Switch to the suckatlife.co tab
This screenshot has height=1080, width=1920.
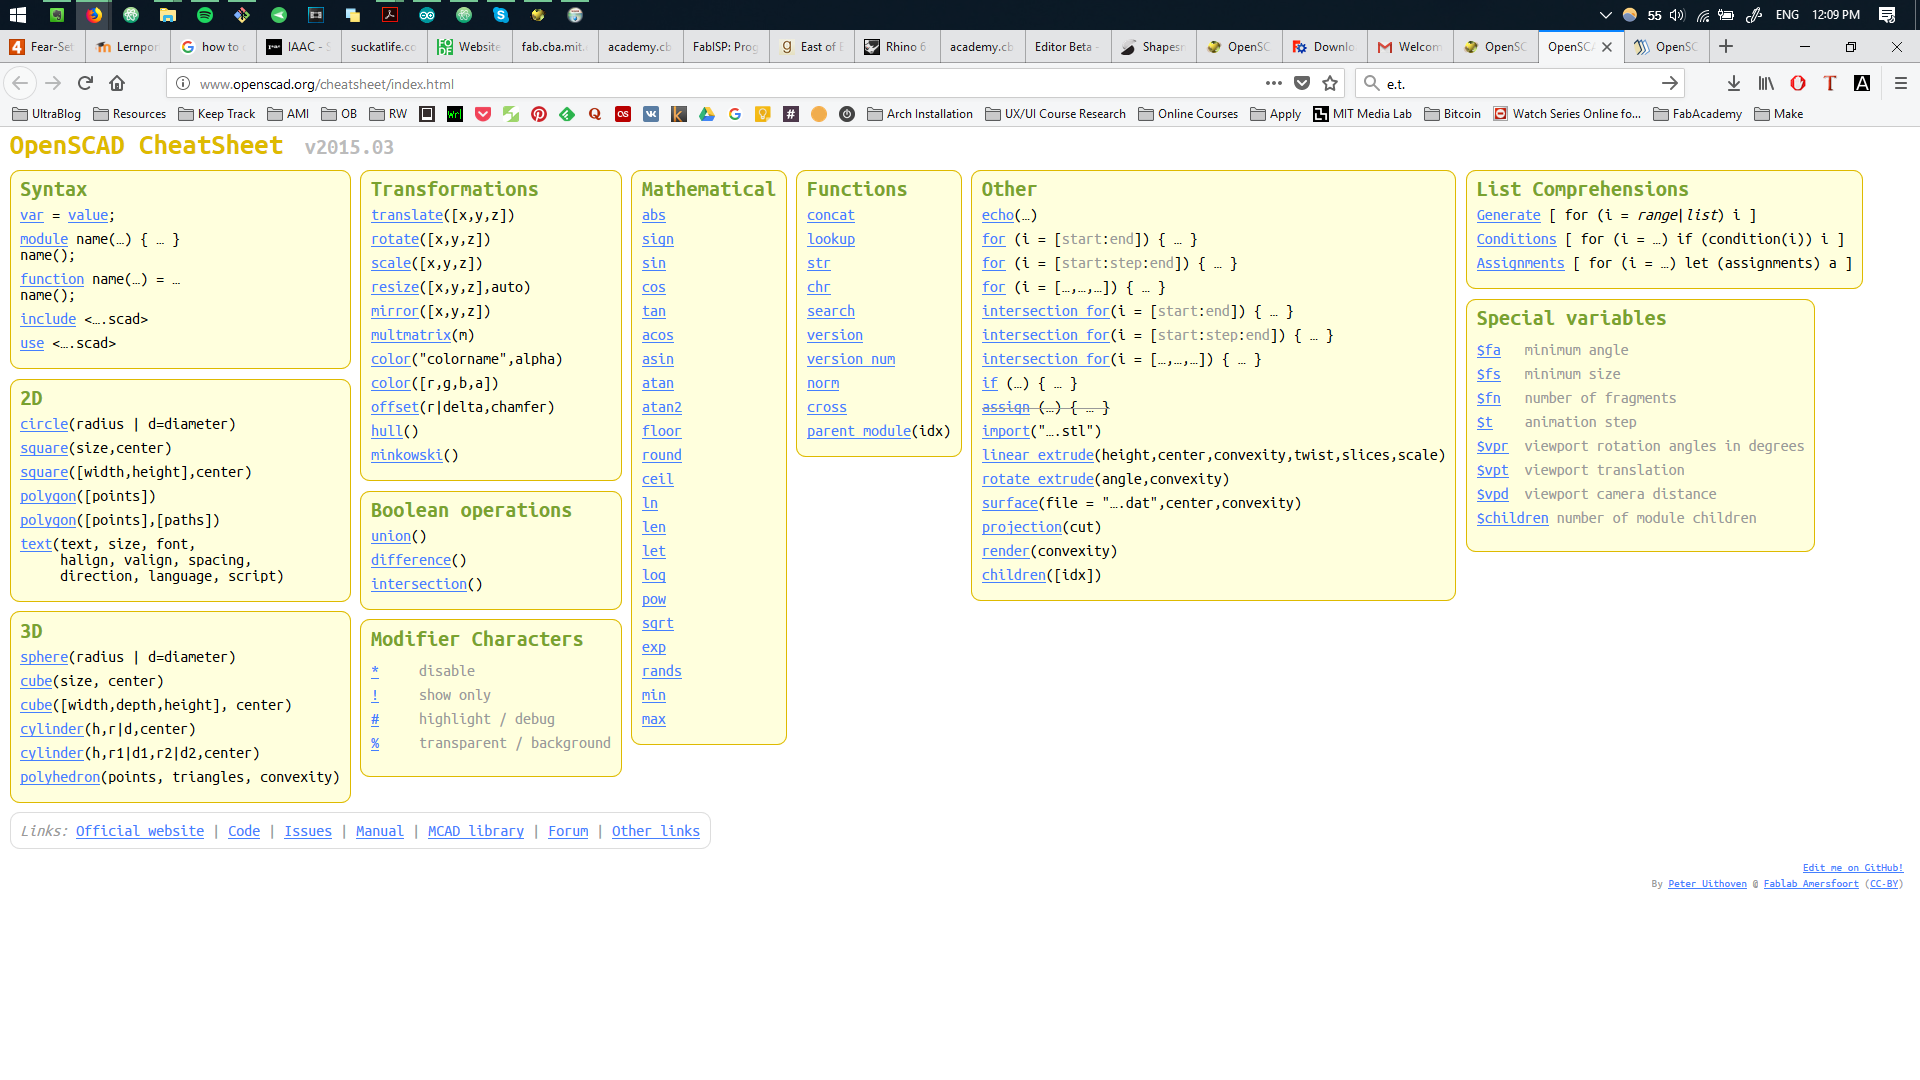pyautogui.click(x=383, y=47)
